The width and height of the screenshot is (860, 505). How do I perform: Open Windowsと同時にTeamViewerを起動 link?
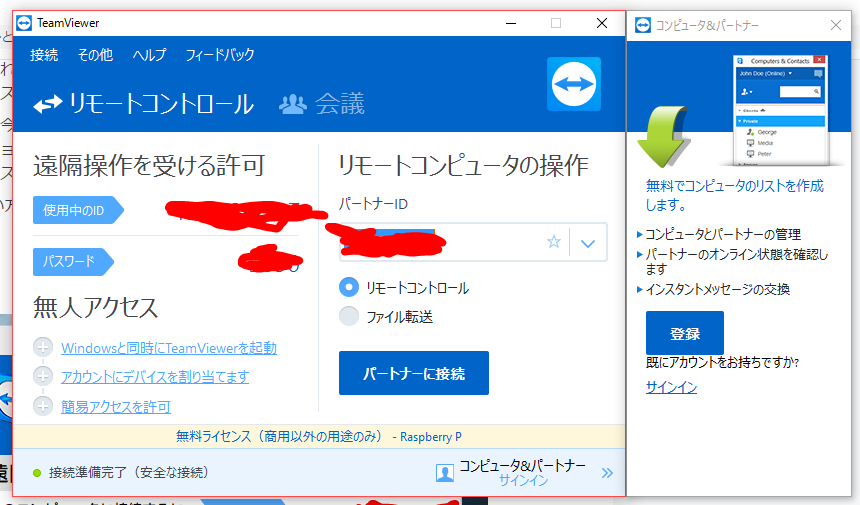click(x=169, y=348)
